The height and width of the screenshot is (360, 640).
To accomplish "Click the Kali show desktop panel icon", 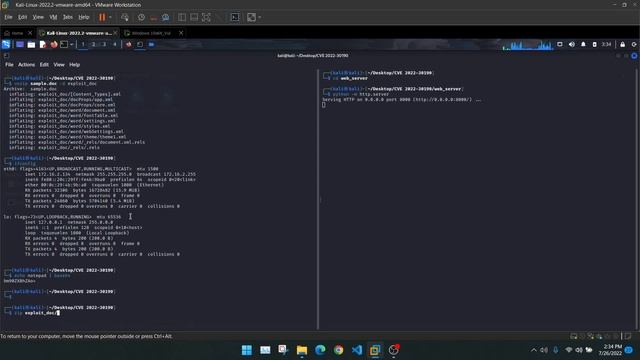I will pyautogui.click(x=20, y=44).
